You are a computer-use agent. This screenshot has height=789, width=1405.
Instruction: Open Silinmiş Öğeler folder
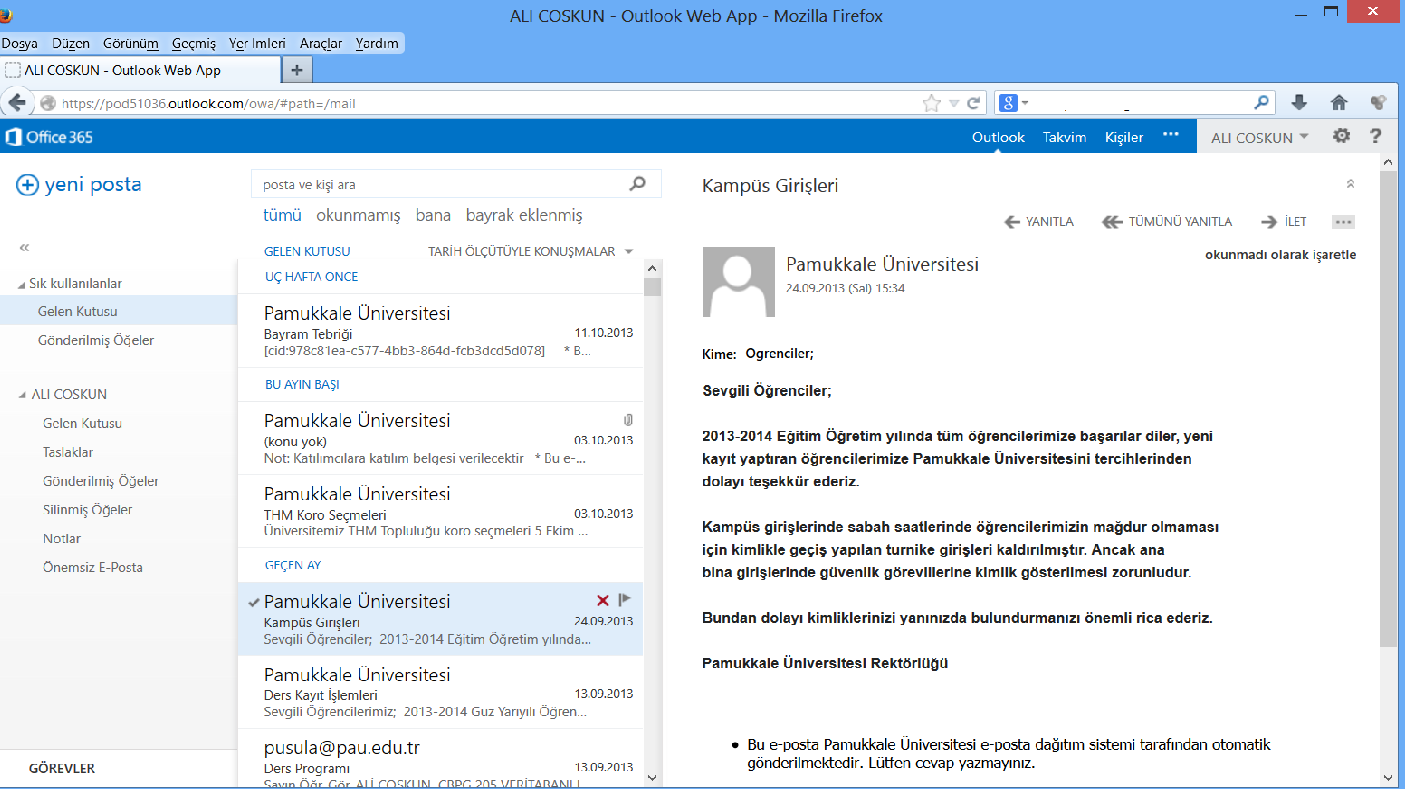click(x=88, y=509)
